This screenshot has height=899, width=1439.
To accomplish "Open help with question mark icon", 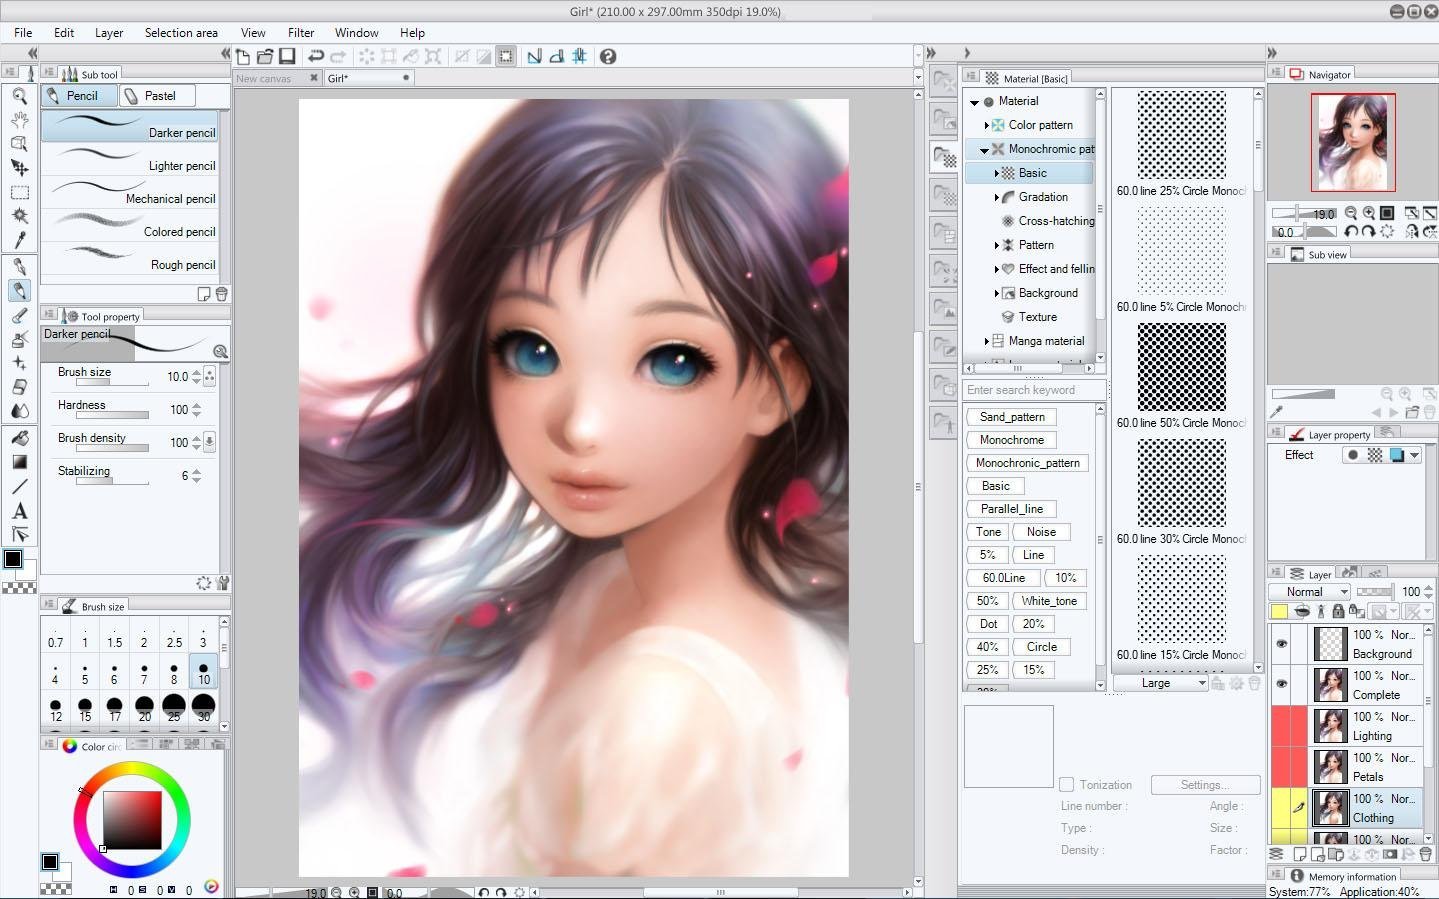I will pyautogui.click(x=608, y=57).
